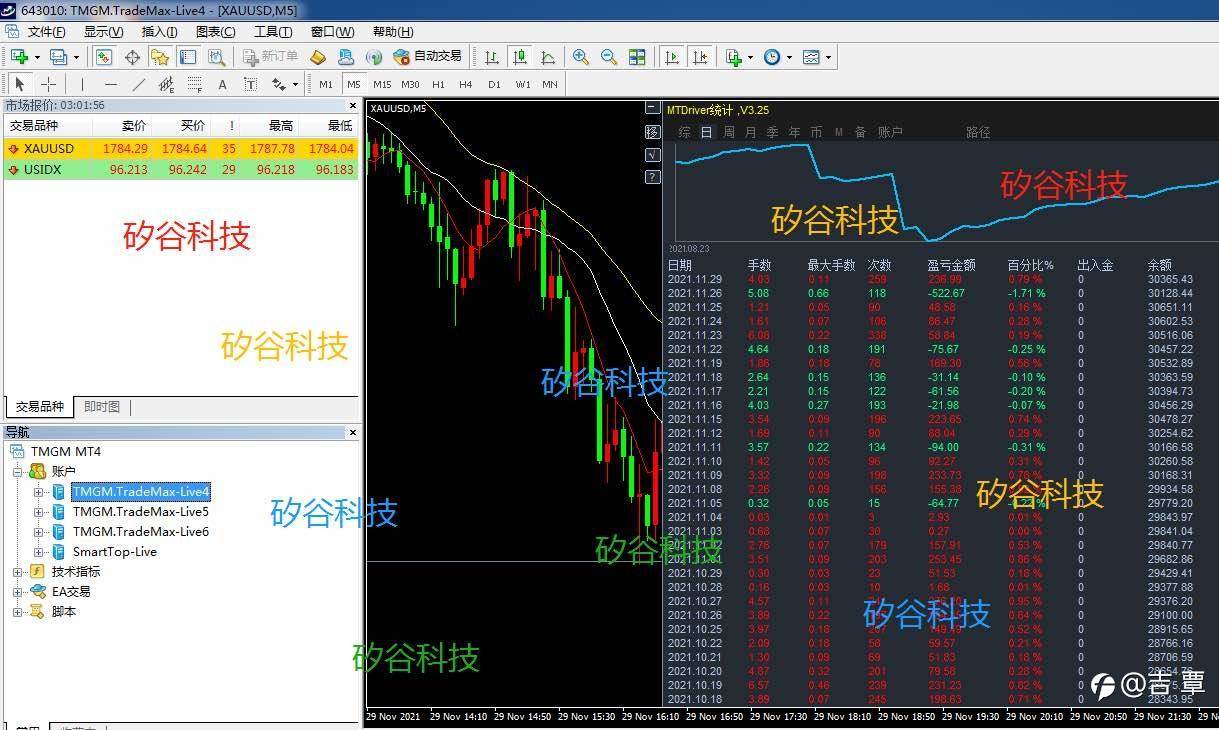
Task: Select the 周 weekly statistics tab
Action: click(x=729, y=132)
